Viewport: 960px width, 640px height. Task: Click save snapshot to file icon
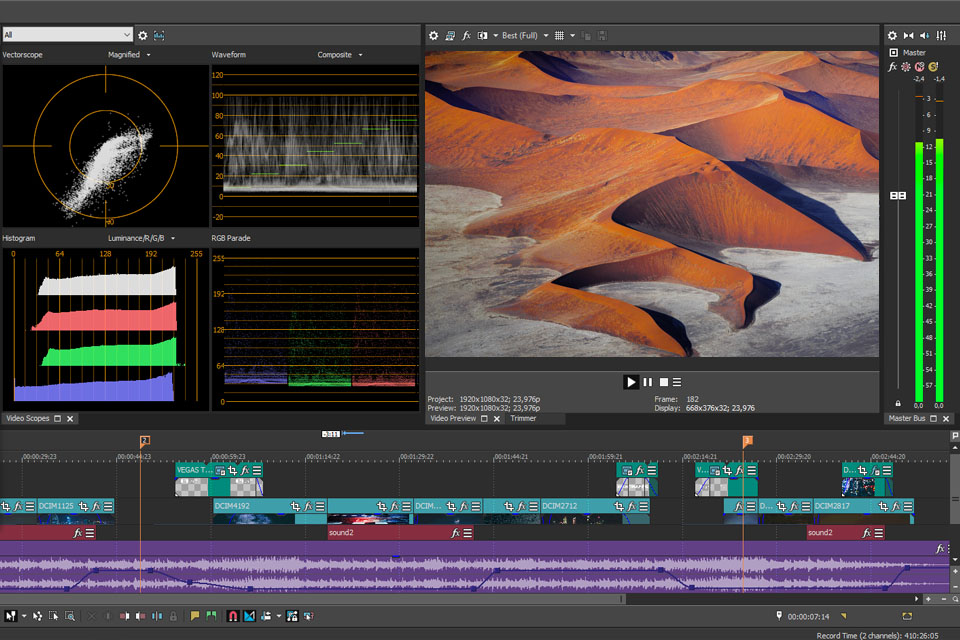pos(602,36)
